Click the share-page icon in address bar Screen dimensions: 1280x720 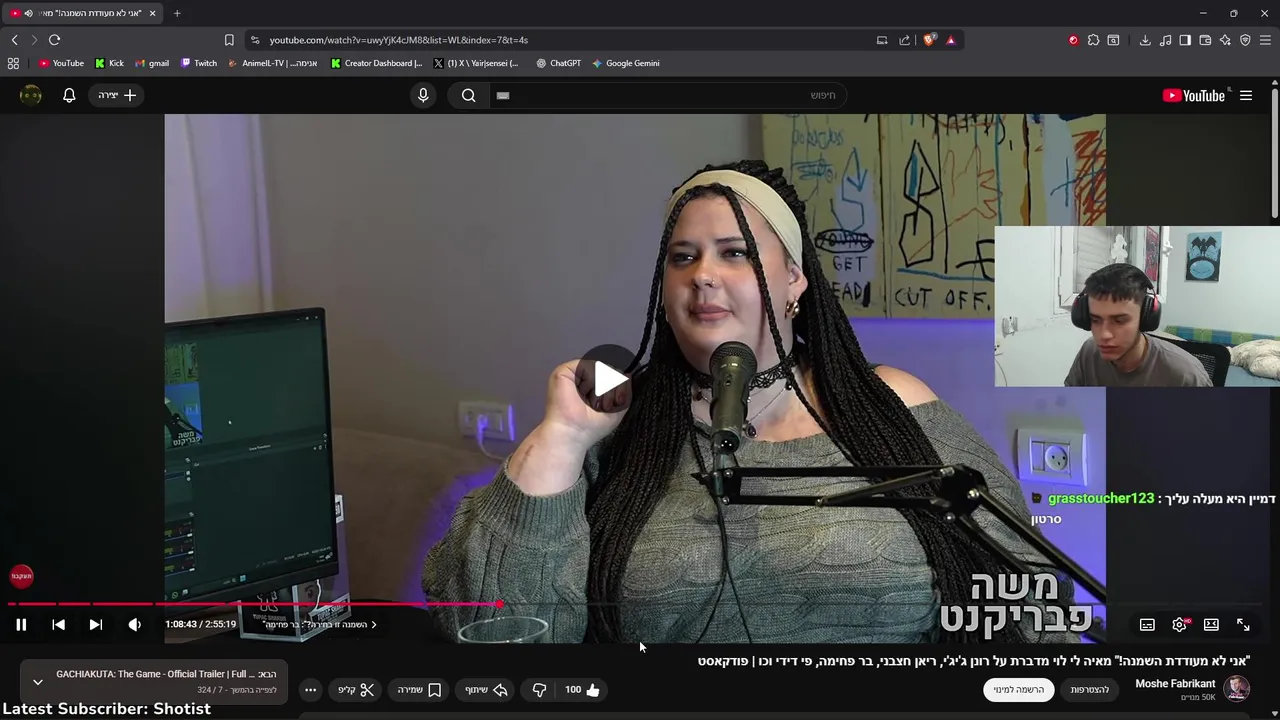[x=905, y=40]
